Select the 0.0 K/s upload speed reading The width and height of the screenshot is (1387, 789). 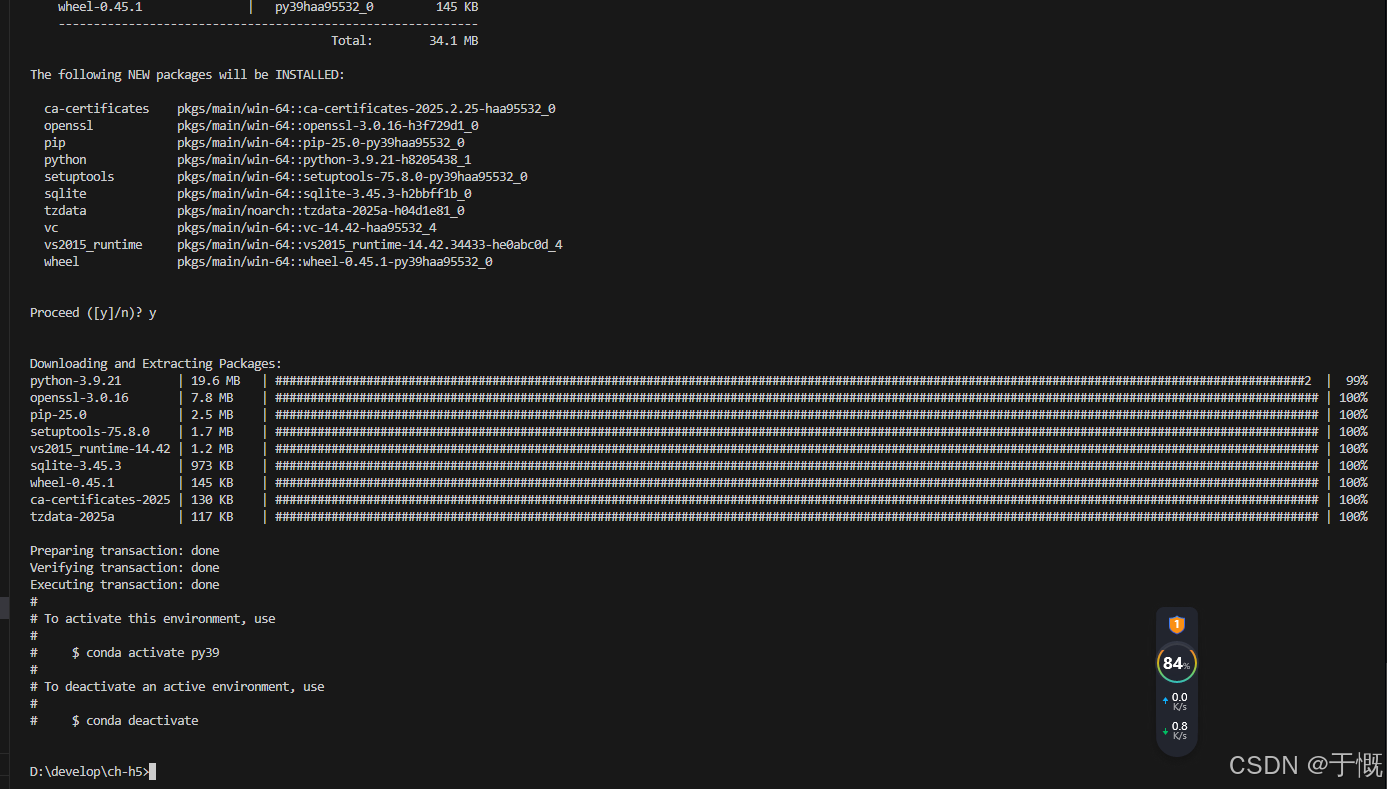point(1180,701)
